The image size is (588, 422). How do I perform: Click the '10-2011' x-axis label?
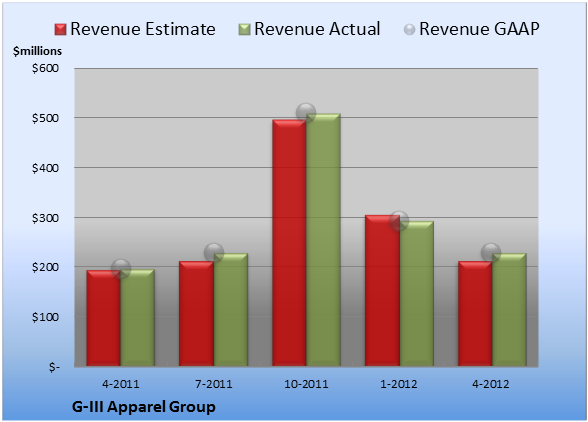306,384
